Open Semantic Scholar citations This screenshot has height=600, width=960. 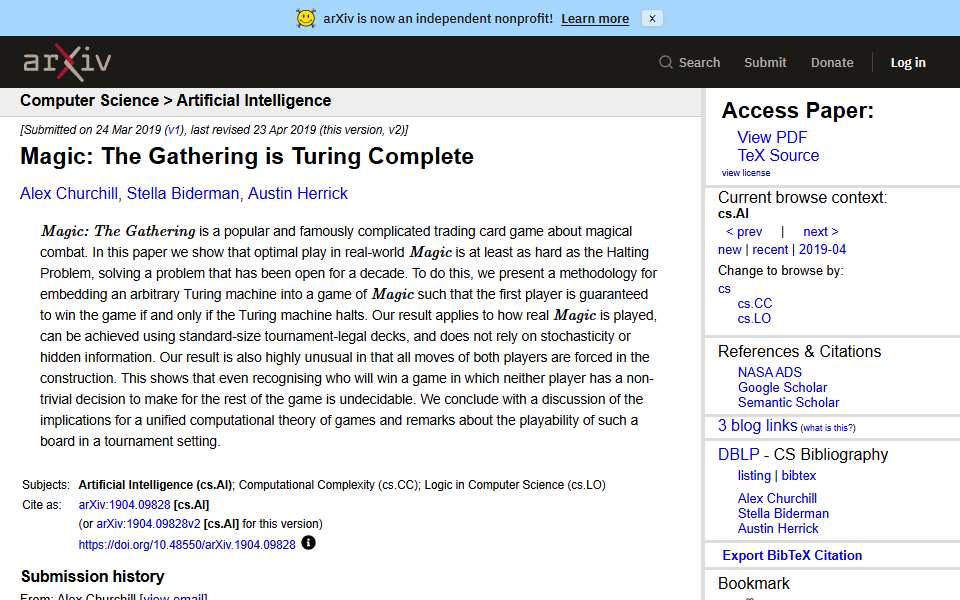pyautogui.click(x=788, y=403)
